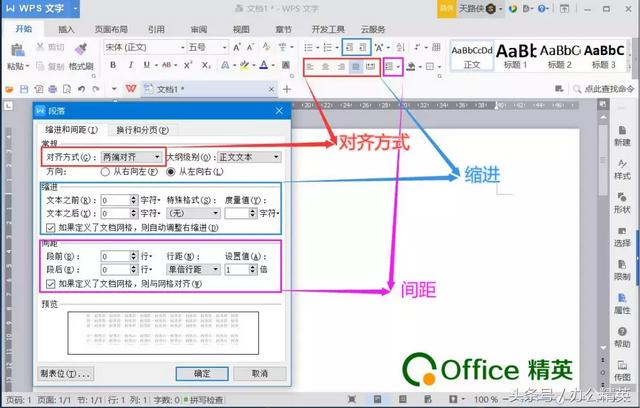Click the Save icon in quick toolbar
Image resolution: width=640 pixels, height=408 pixels.
click(24, 89)
